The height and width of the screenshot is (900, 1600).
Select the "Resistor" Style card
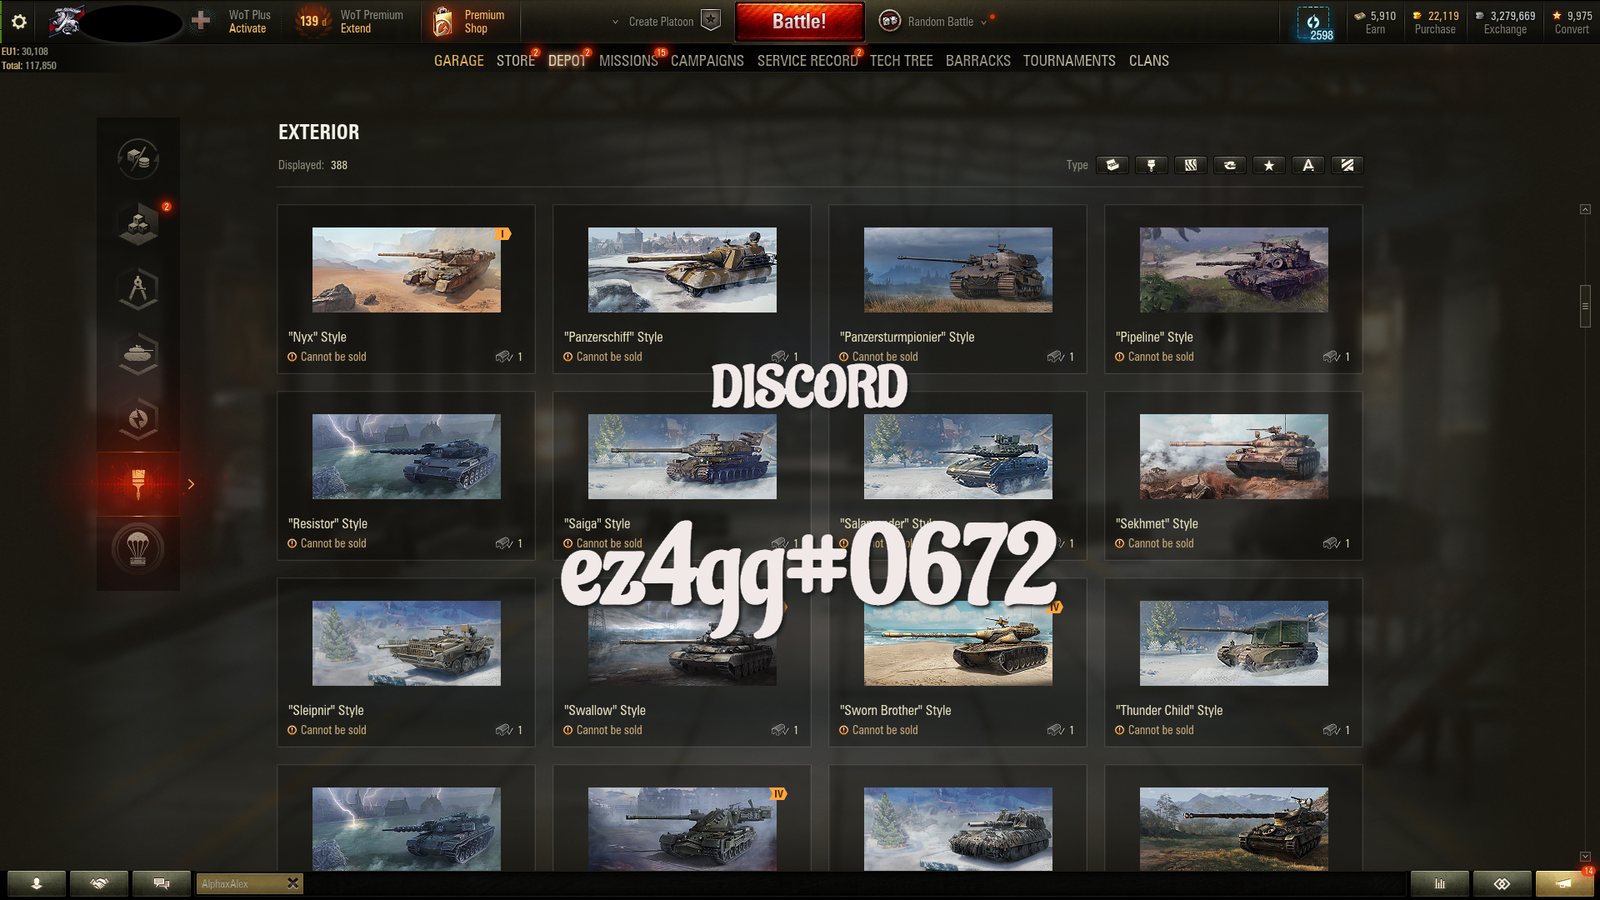pyautogui.click(x=406, y=476)
